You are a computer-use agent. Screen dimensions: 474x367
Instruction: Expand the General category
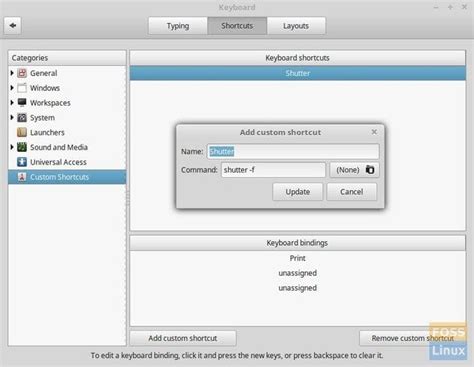coord(12,73)
